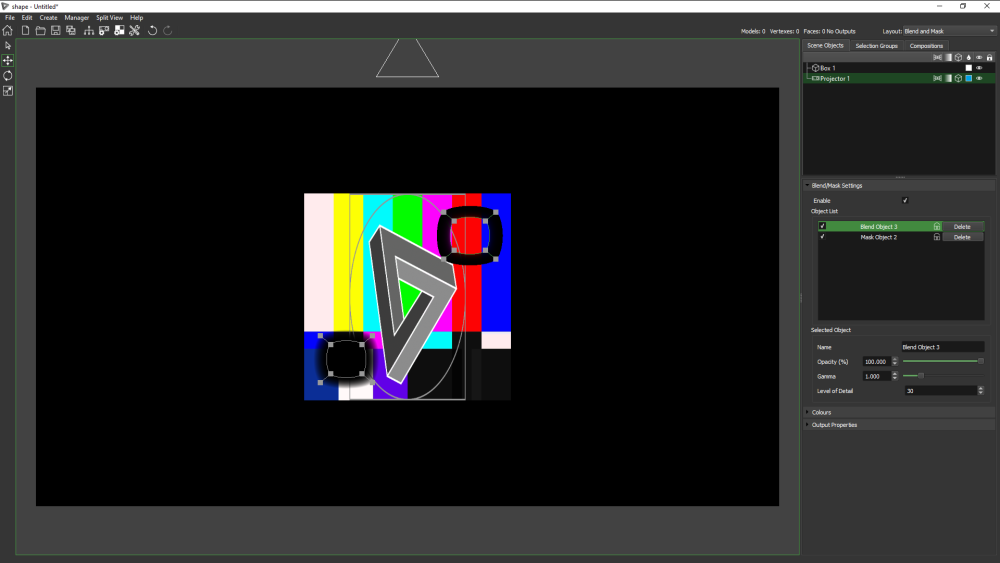
Task: Uncheck the Blend Object 3 checkbox
Action: pos(822,226)
